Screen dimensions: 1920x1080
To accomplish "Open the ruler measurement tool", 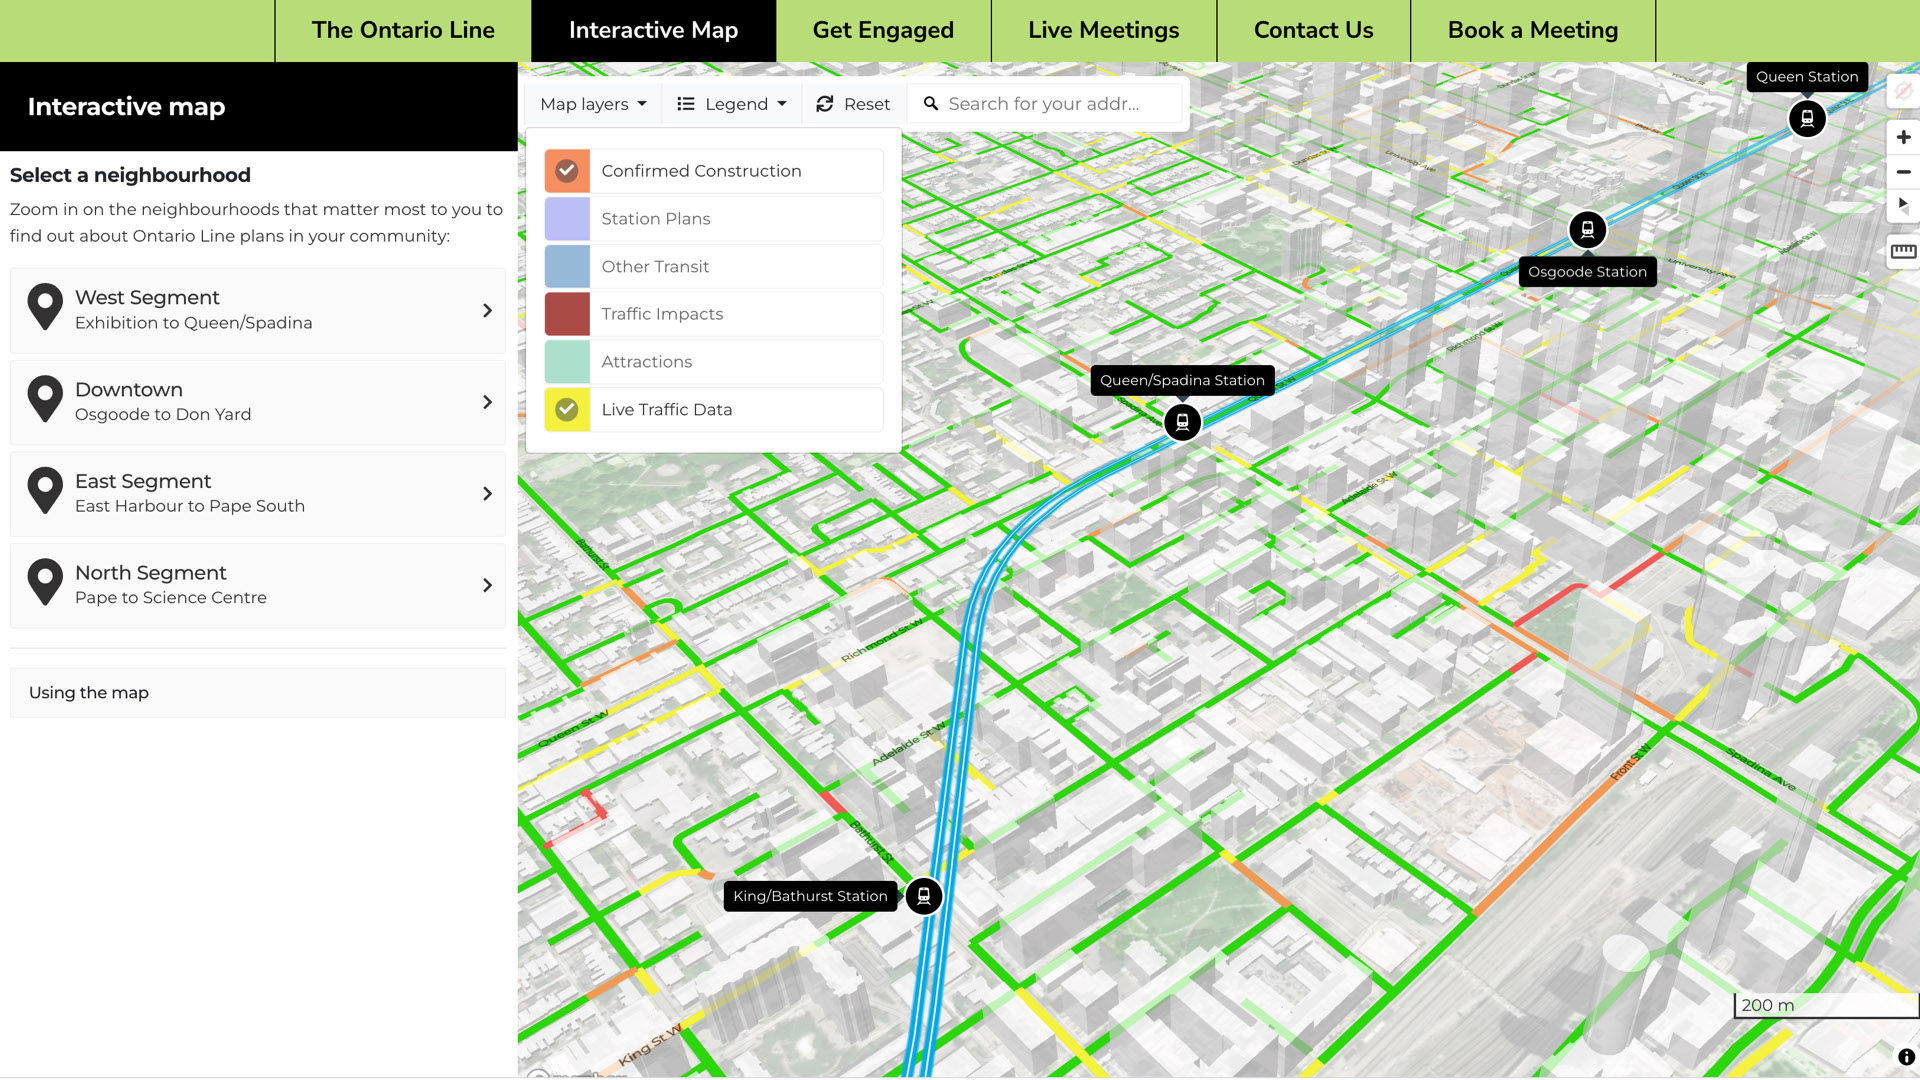I will [x=1903, y=251].
